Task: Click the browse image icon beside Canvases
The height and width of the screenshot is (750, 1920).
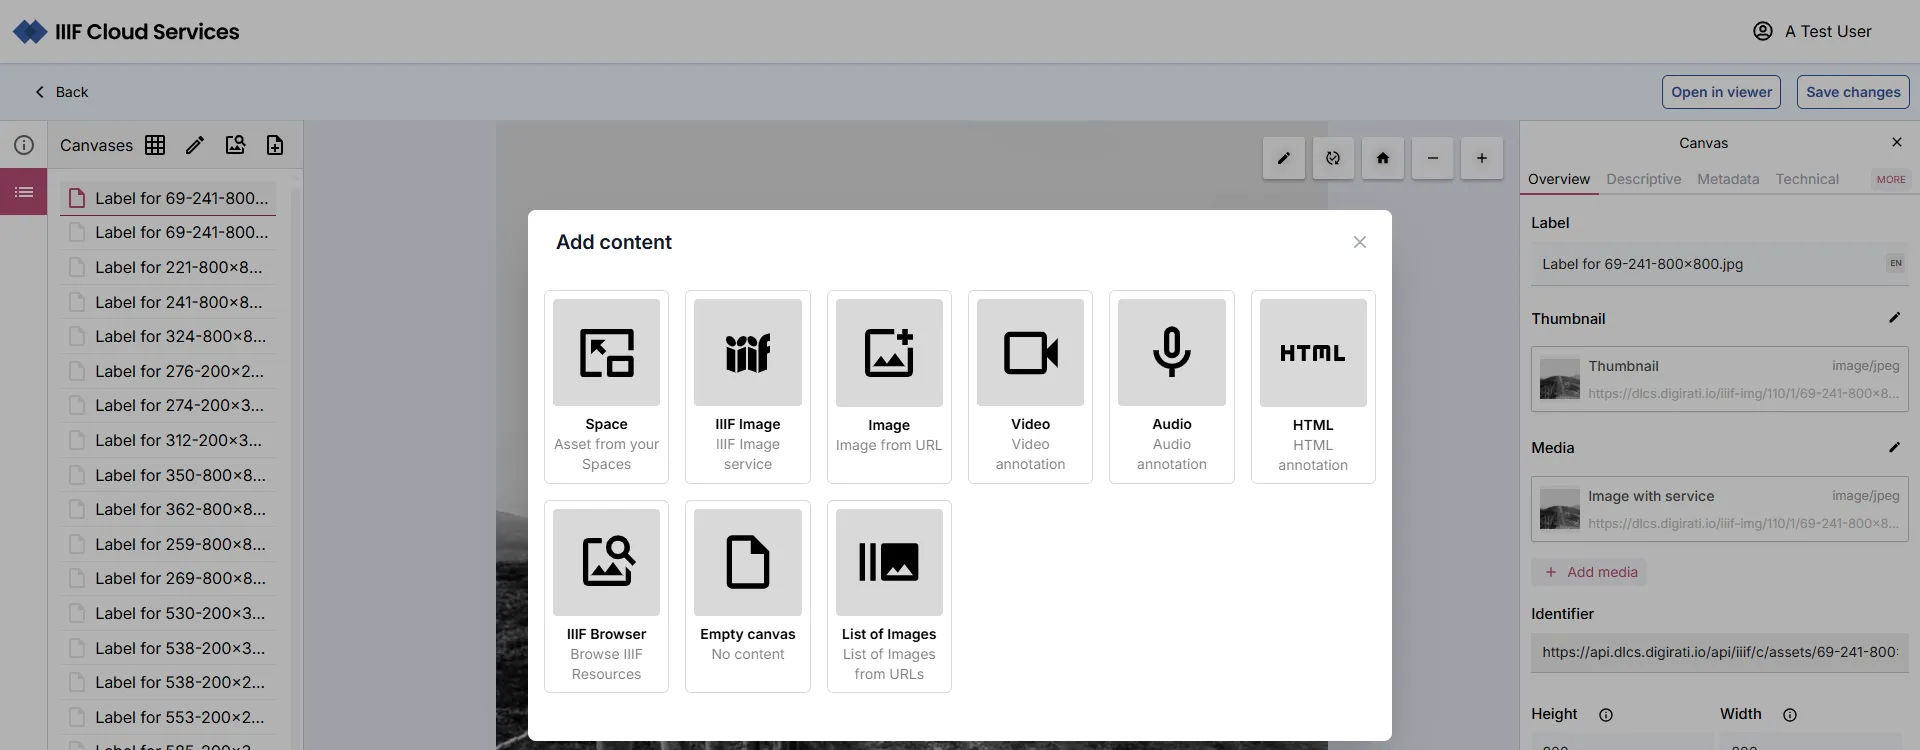Action: click(235, 145)
